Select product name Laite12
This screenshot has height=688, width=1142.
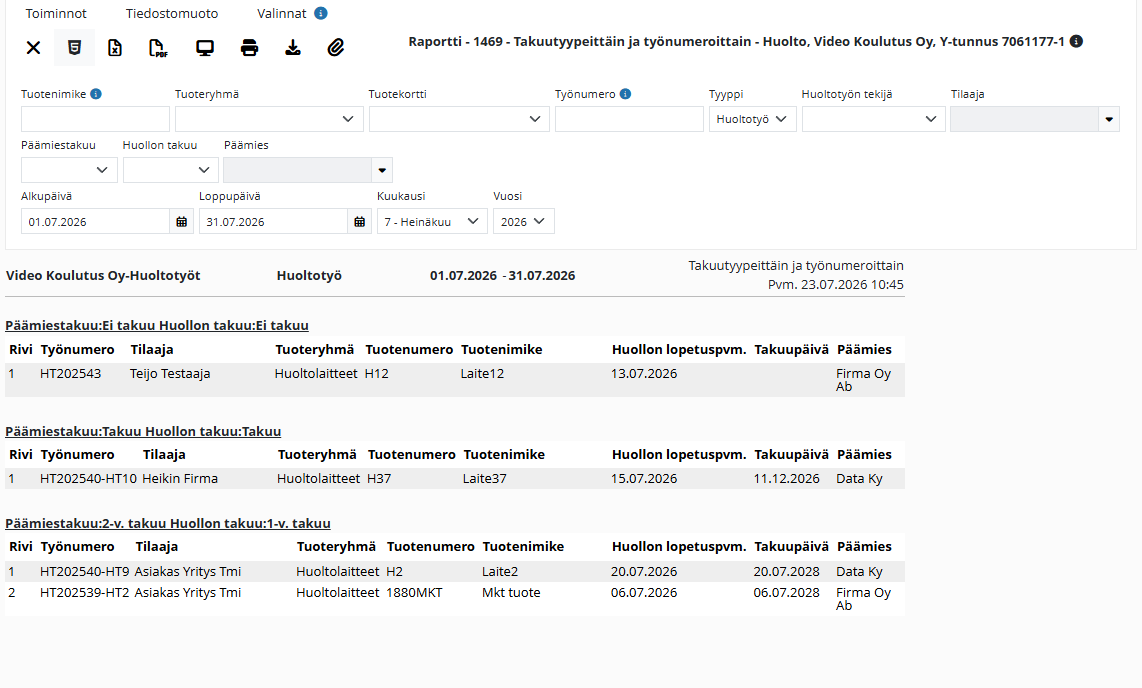tap(482, 373)
